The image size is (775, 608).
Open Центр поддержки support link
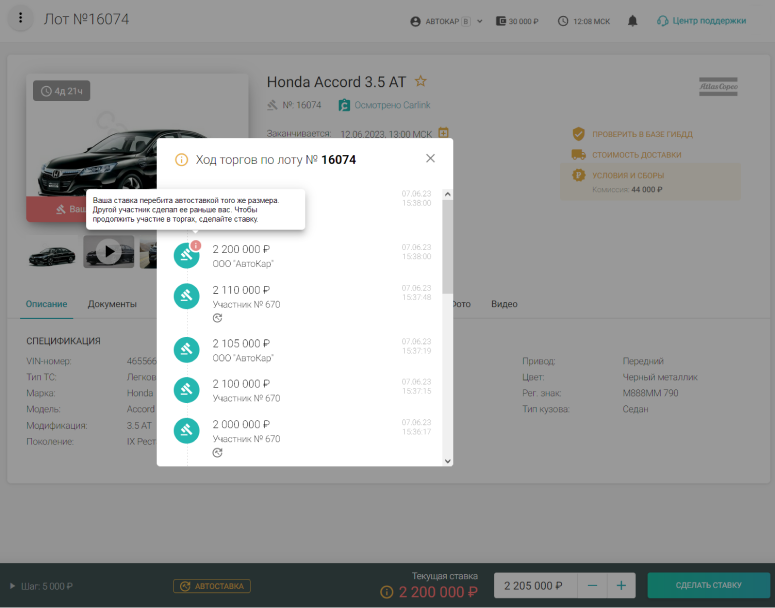[x=701, y=20]
